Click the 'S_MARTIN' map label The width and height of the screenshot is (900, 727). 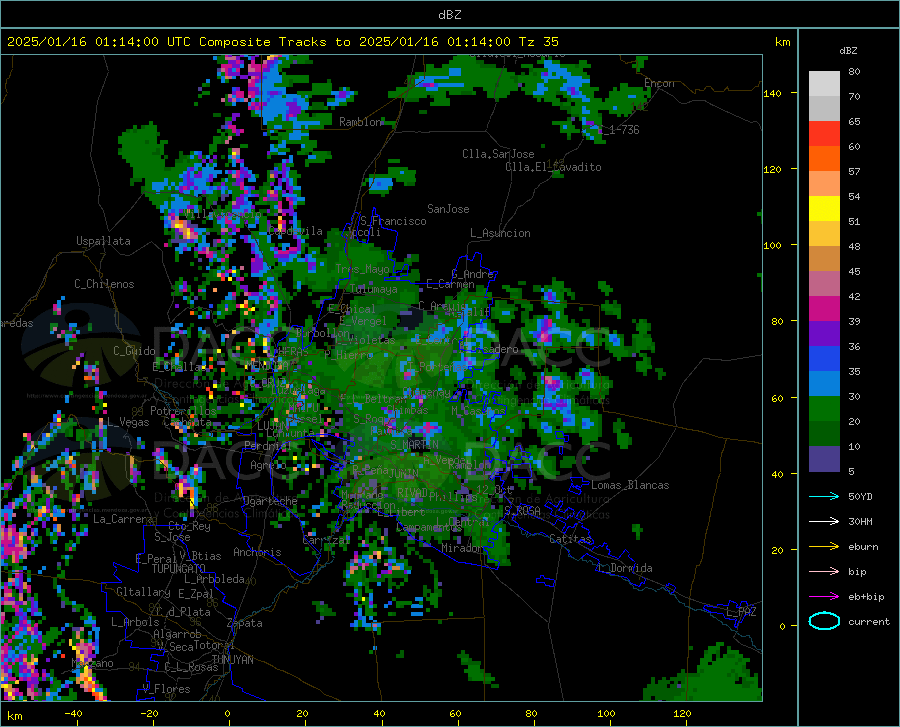pos(414,445)
